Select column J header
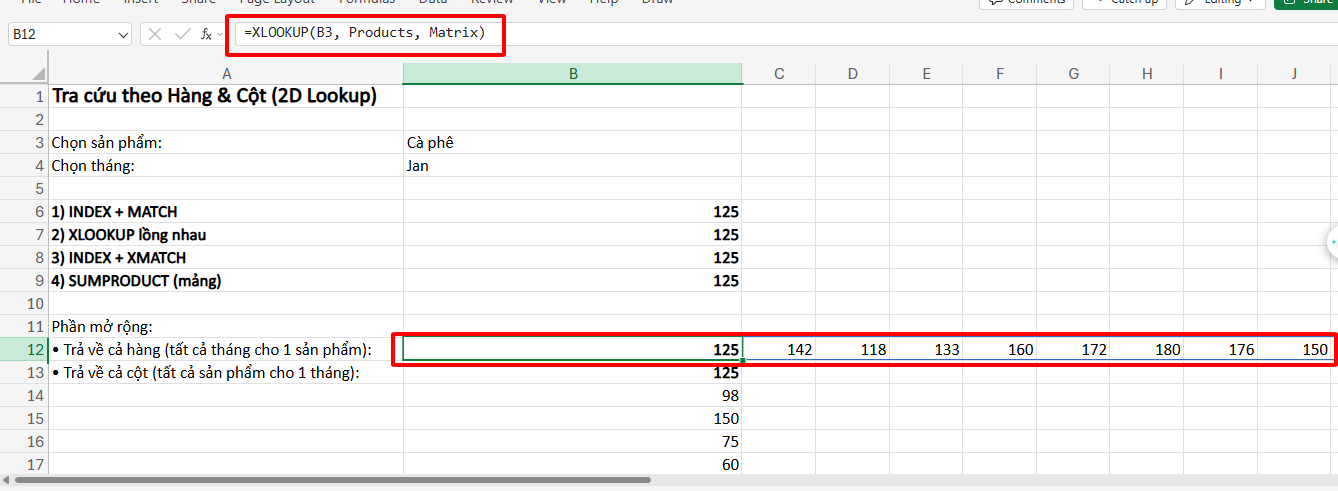Image resolution: width=1338 pixels, height=491 pixels. click(x=1294, y=74)
